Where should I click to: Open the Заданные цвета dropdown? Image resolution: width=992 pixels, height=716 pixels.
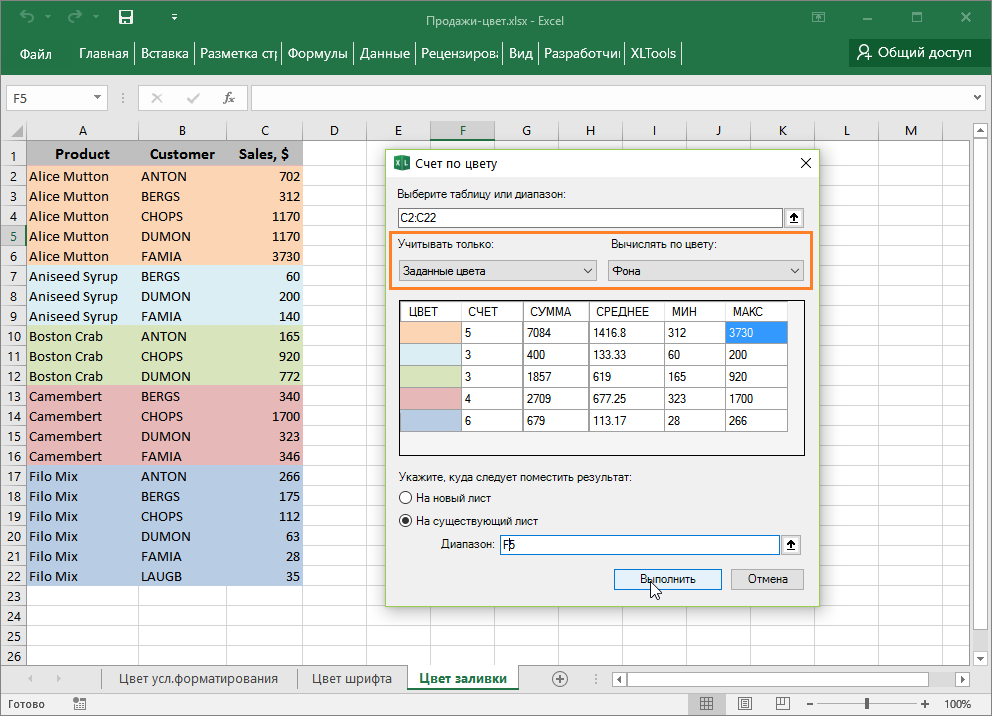pyautogui.click(x=497, y=270)
